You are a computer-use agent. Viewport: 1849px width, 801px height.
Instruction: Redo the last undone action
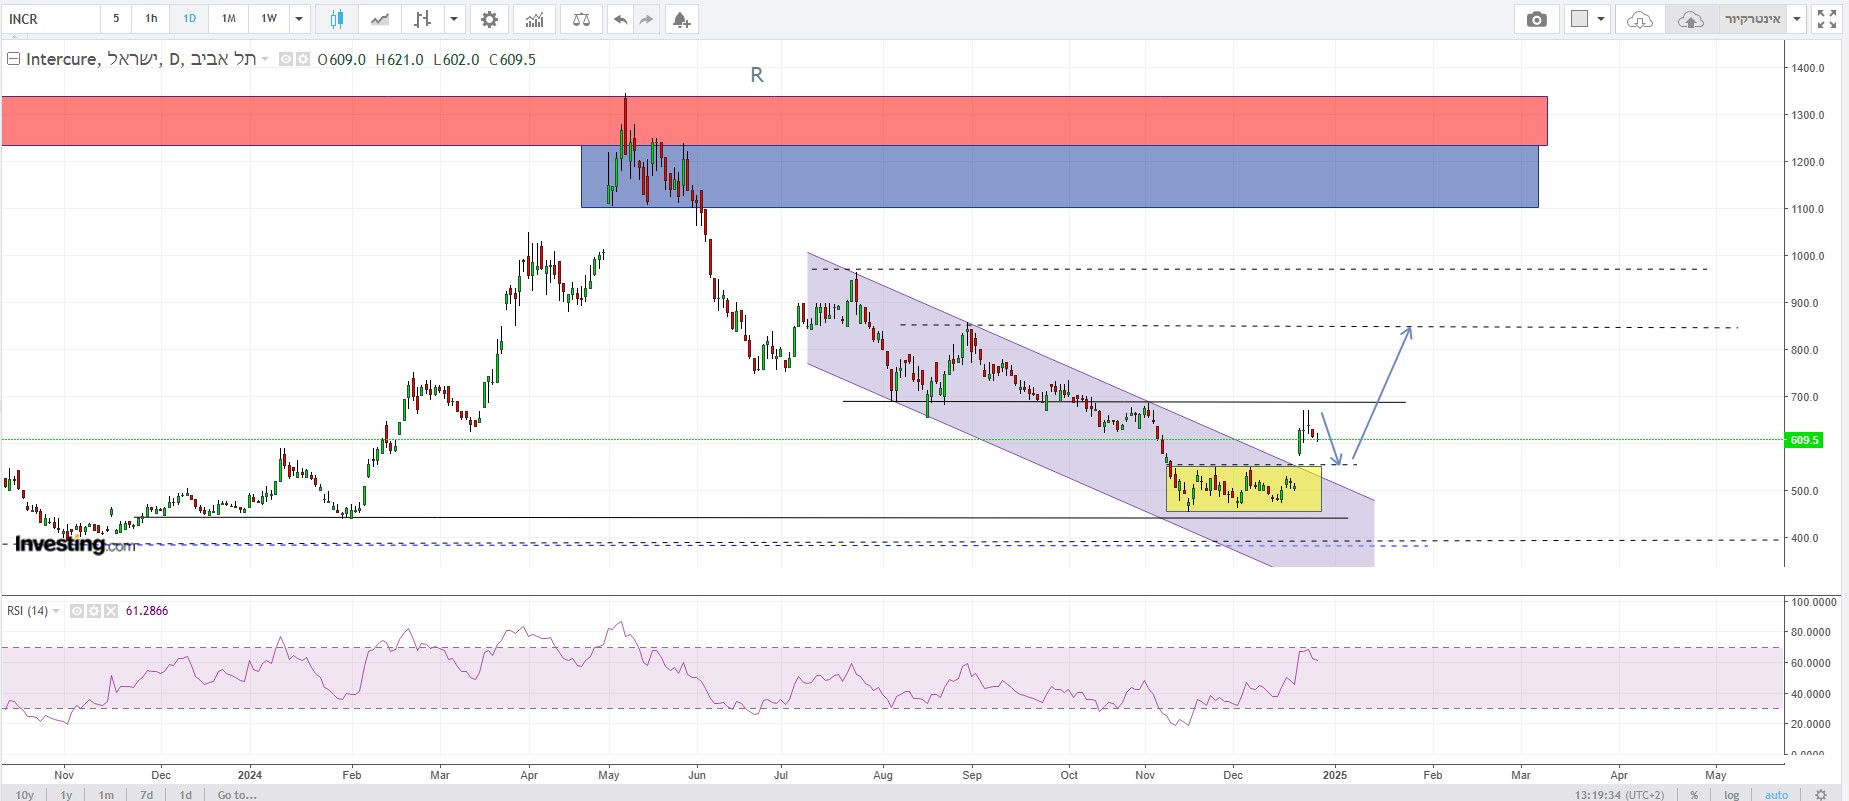click(x=646, y=19)
